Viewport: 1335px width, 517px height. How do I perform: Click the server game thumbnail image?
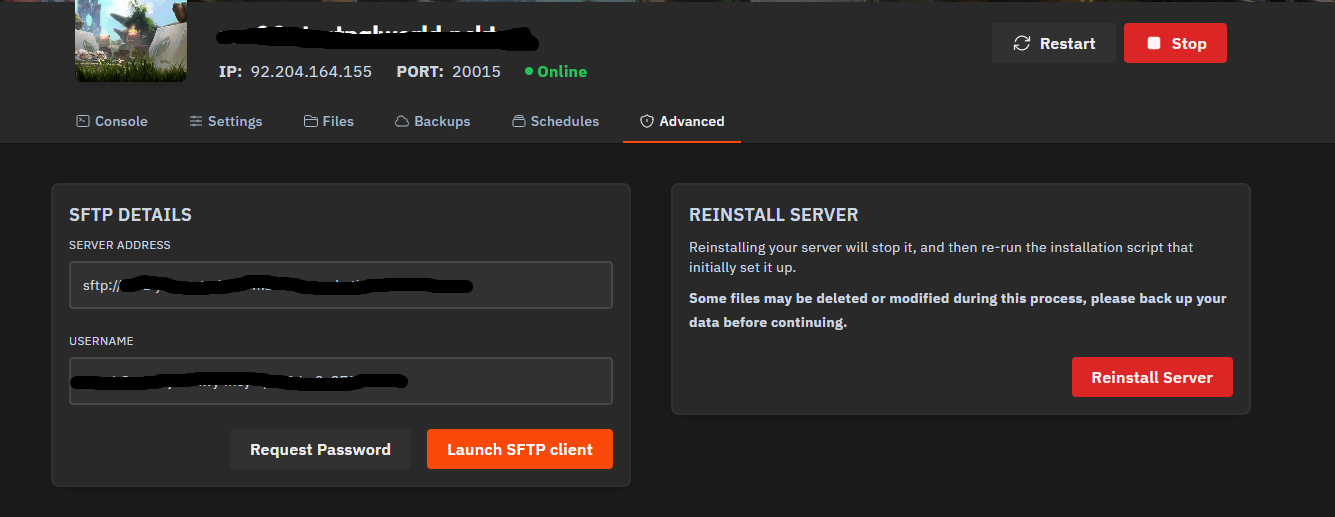(131, 40)
